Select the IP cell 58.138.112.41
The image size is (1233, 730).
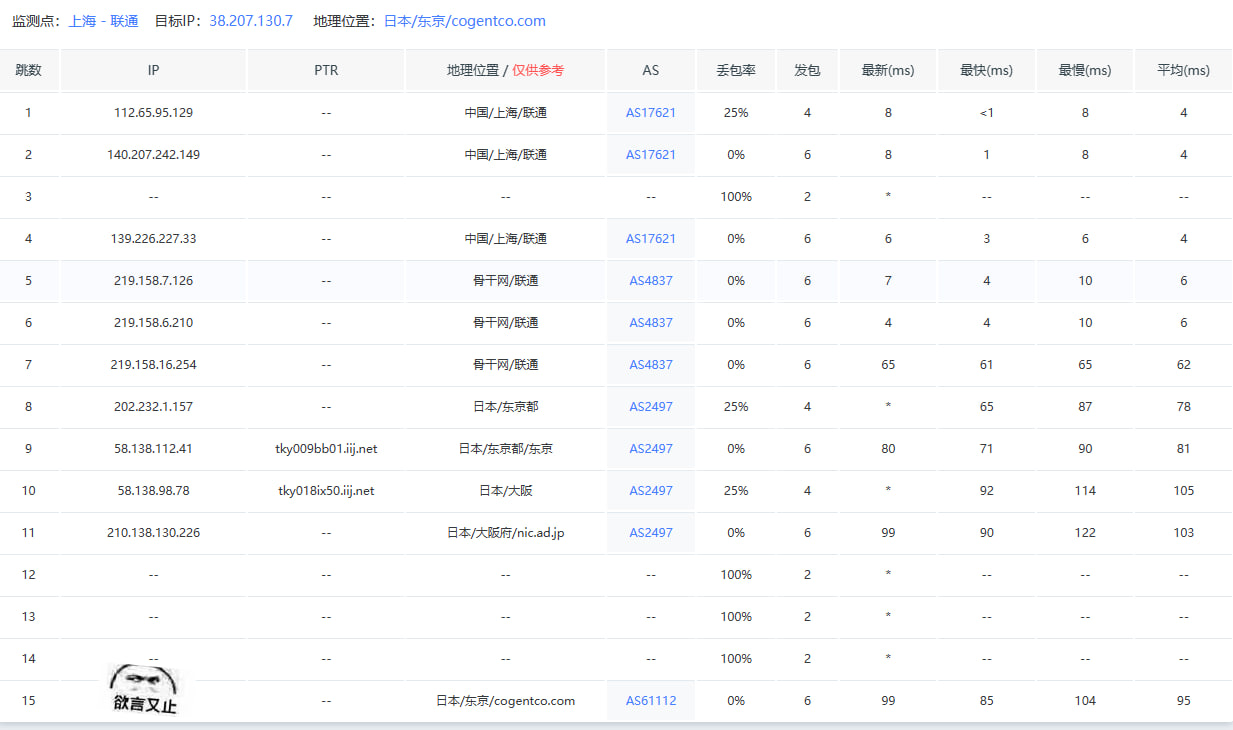(x=153, y=449)
